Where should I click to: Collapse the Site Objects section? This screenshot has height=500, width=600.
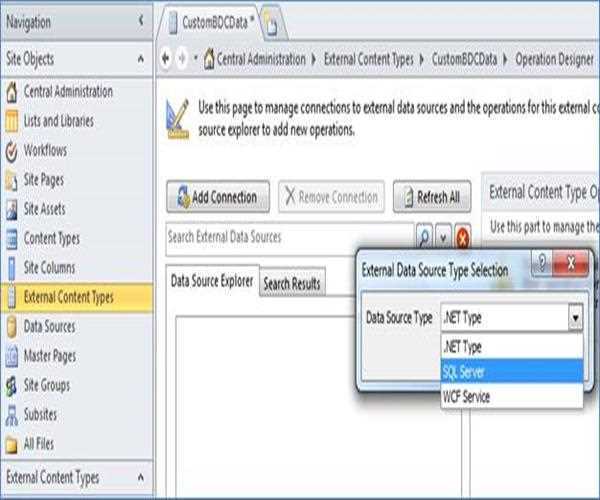[140, 59]
